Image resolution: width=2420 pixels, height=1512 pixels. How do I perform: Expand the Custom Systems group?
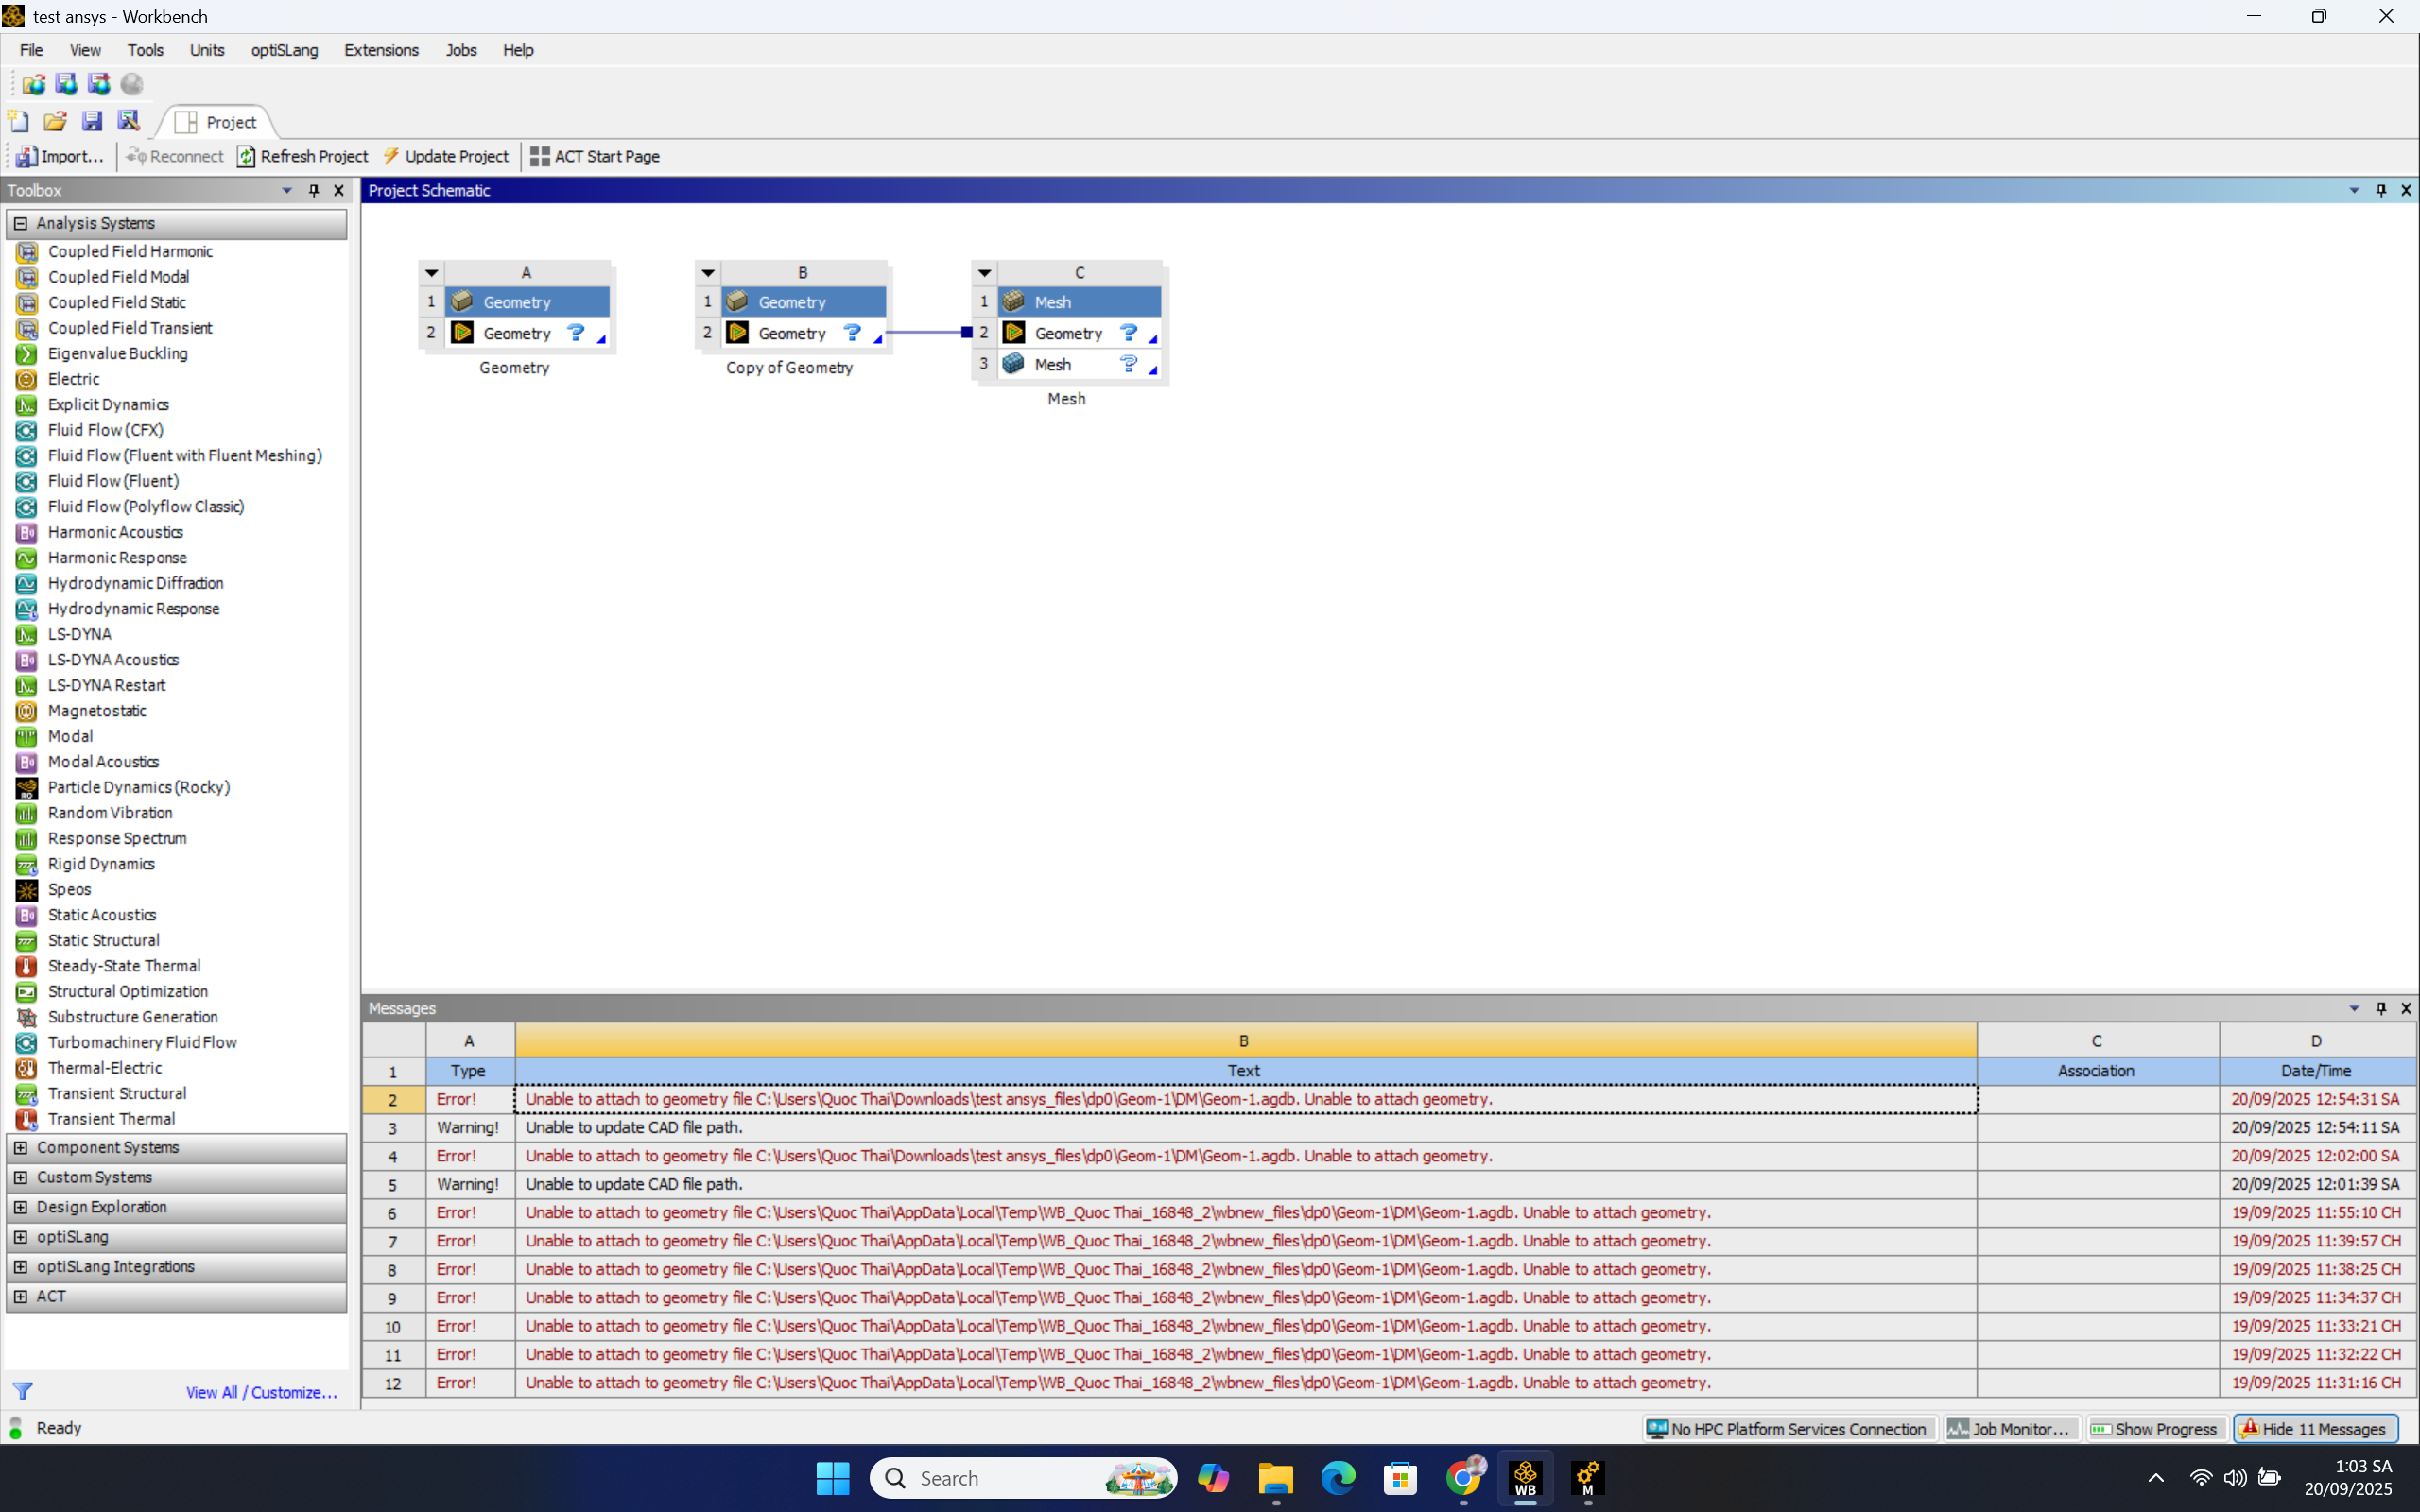point(20,1177)
